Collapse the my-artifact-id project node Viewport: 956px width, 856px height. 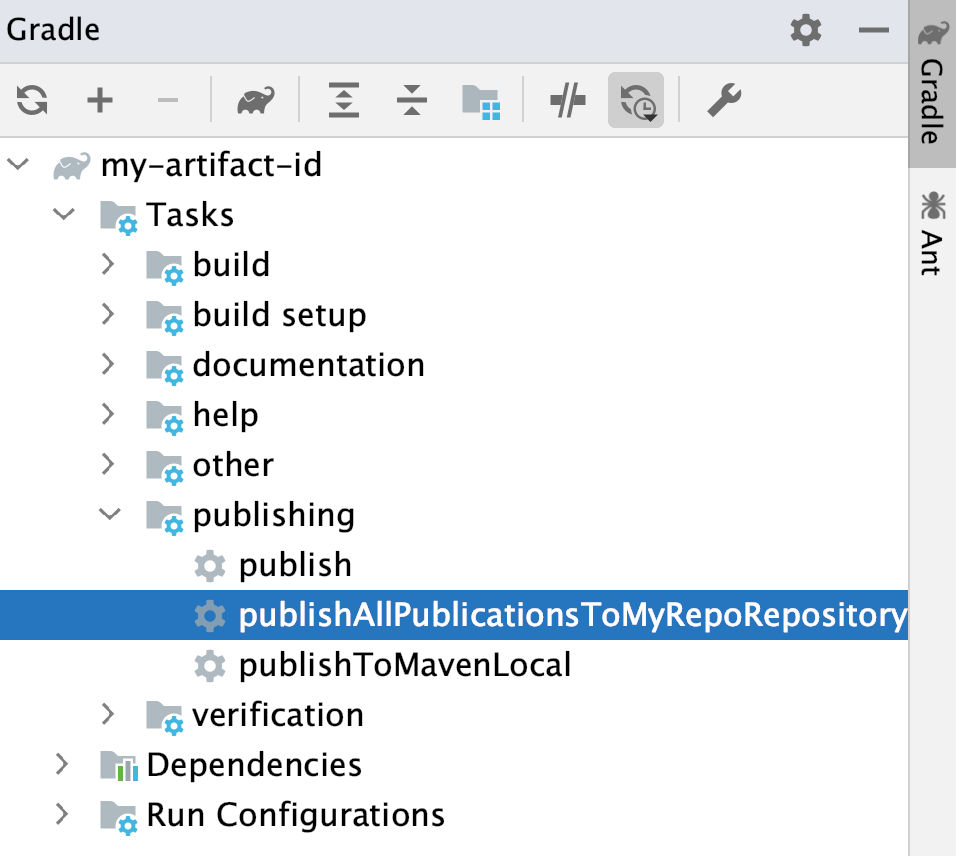(18, 165)
